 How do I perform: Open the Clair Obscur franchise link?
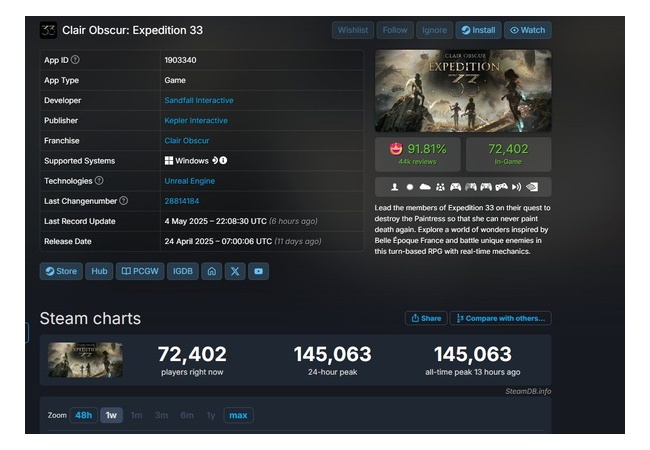click(x=187, y=140)
